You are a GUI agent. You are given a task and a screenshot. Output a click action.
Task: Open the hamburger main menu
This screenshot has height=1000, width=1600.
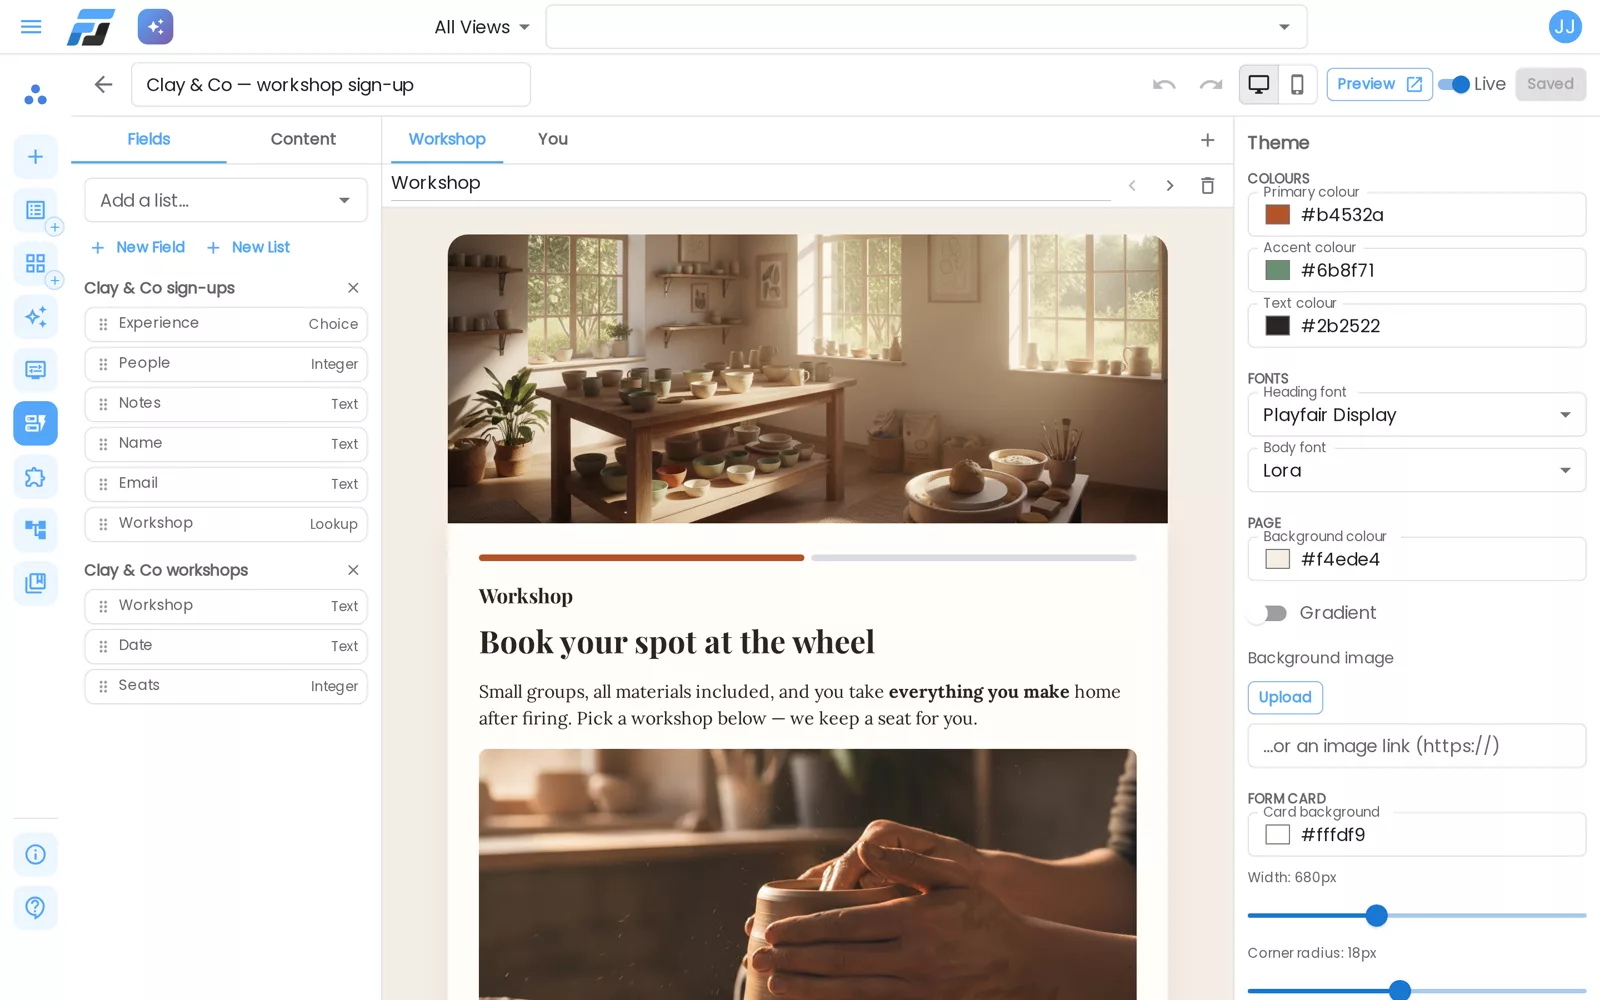[x=31, y=27]
